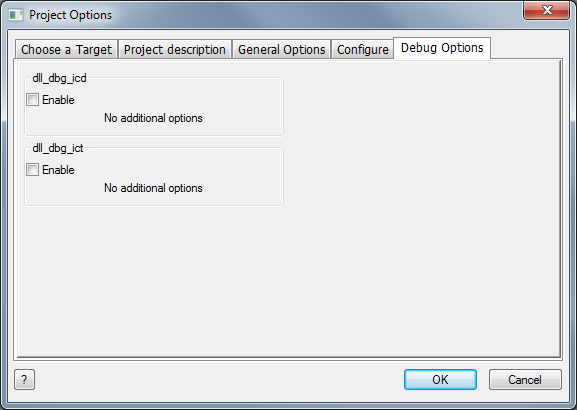Click the Enable label under dll_dbg_ict
Viewport: 577px width, 410px height.
pos(58,170)
